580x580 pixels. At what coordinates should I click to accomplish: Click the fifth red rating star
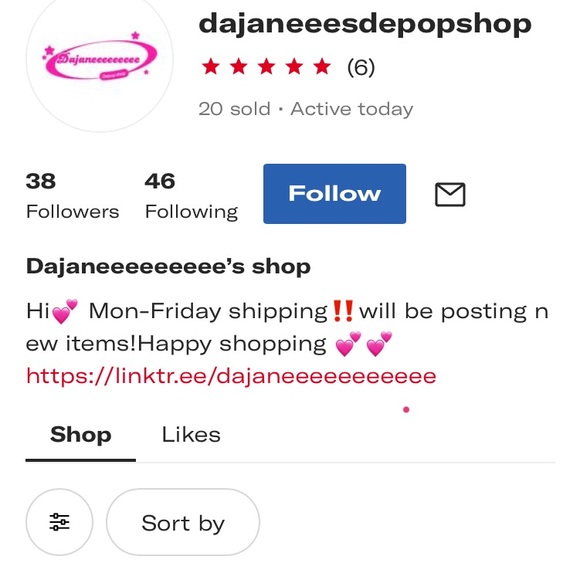(323, 67)
